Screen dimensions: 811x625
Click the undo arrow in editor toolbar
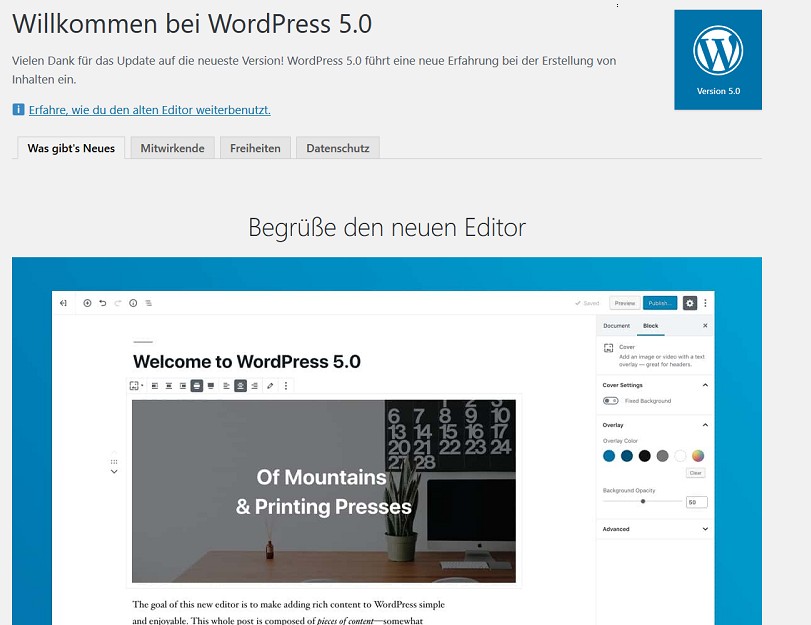coord(102,303)
